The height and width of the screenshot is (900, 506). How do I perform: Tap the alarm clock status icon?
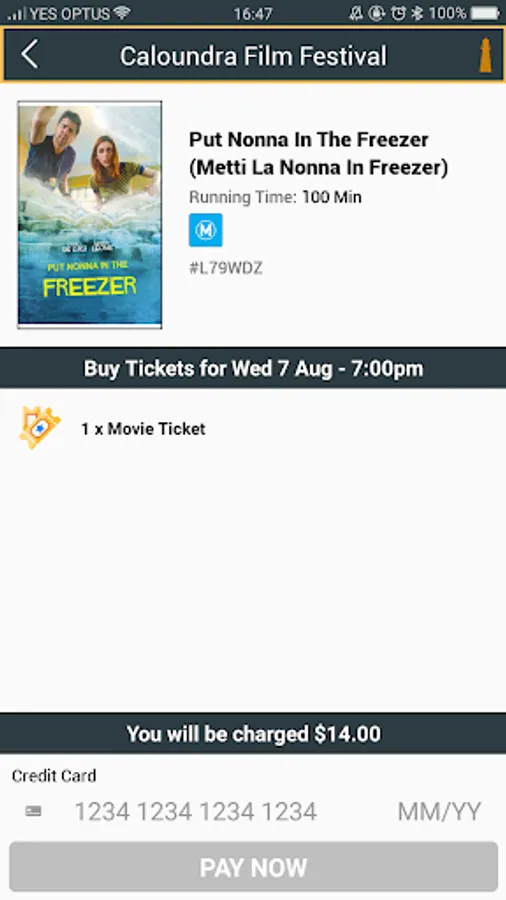tap(398, 13)
